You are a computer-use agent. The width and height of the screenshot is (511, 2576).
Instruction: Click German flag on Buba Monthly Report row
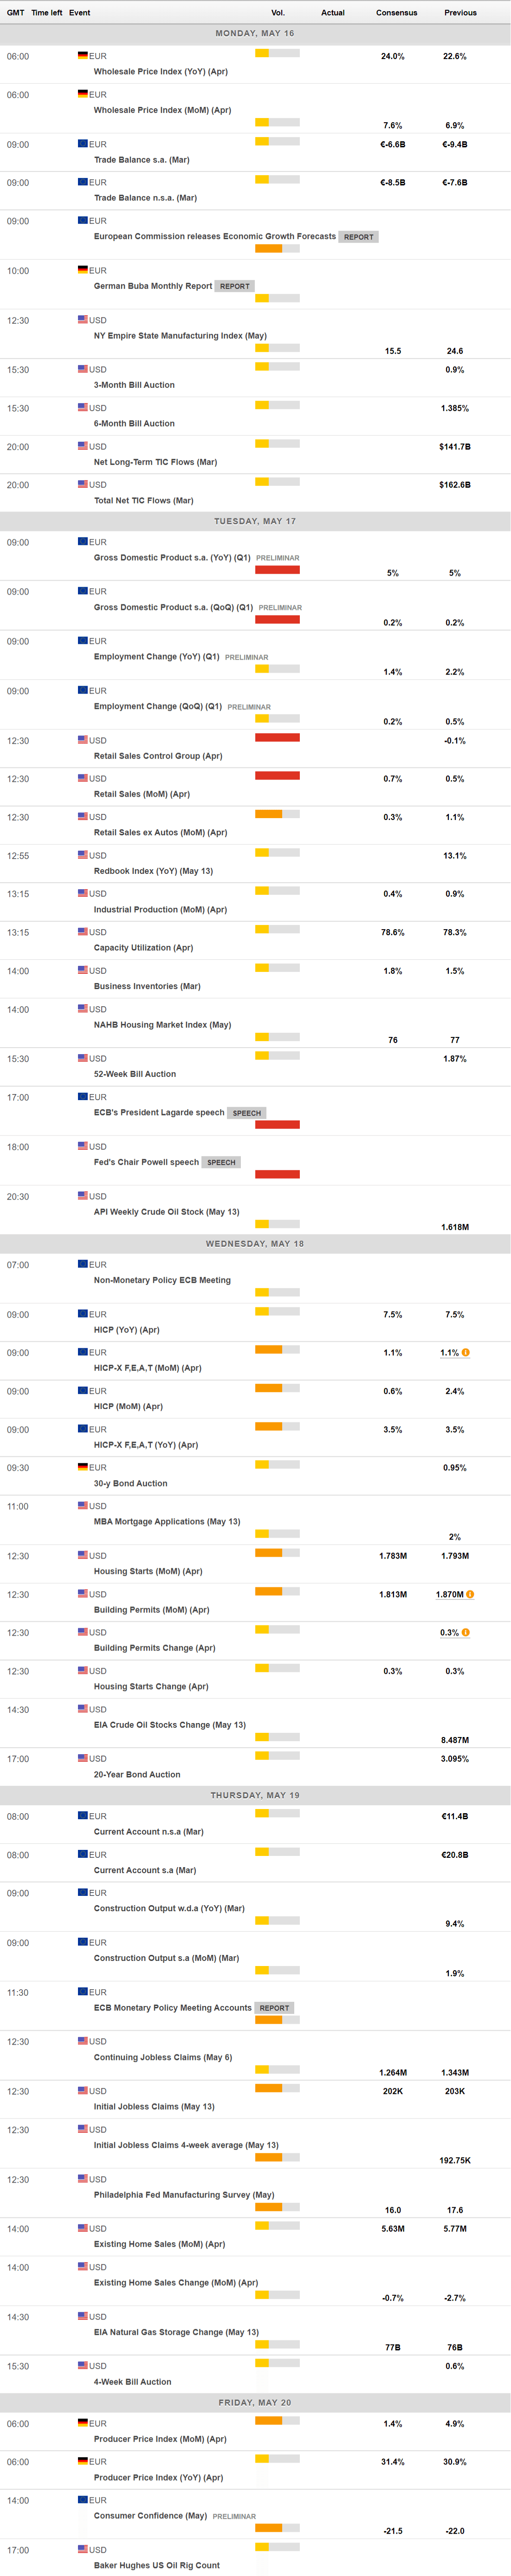(83, 269)
